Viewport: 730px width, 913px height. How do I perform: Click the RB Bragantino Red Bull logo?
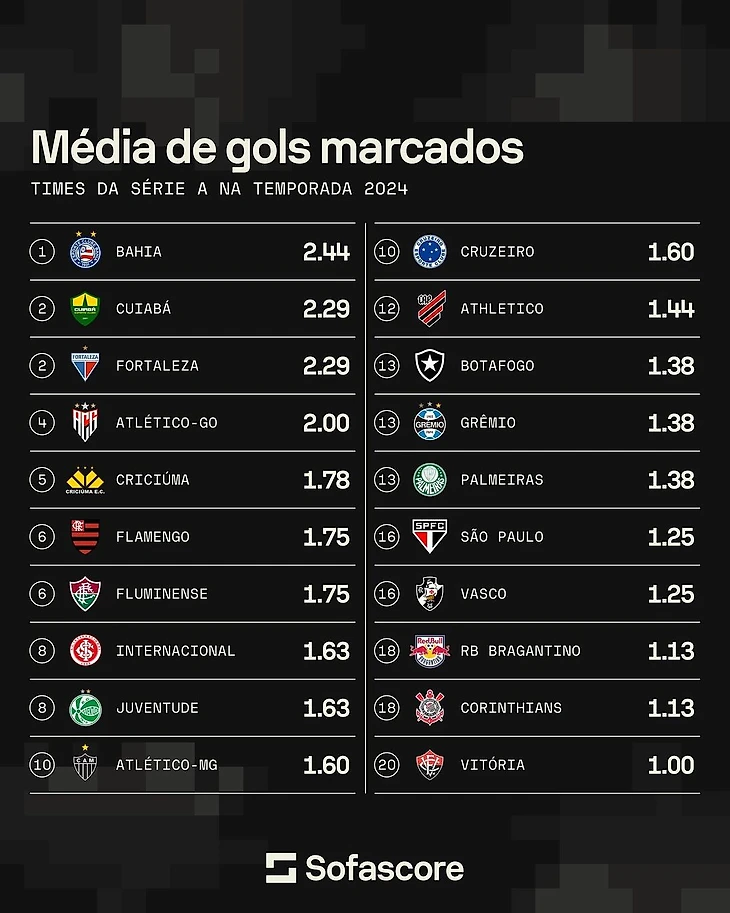click(430, 651)
